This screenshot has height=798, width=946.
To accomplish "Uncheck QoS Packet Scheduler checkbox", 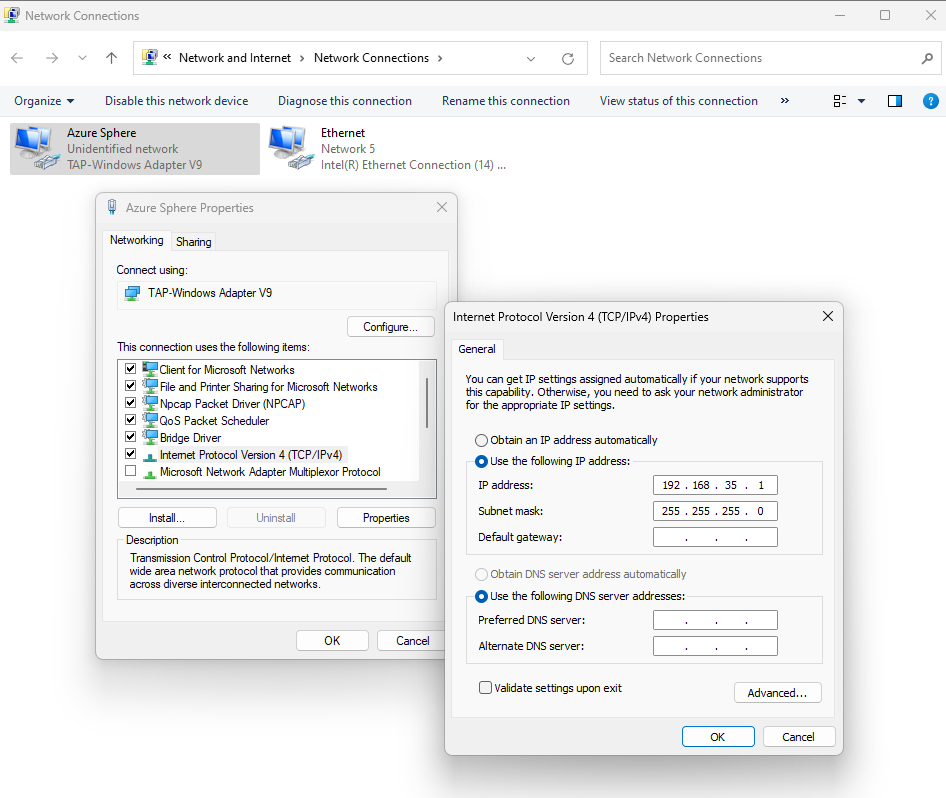I will (130, 419).
